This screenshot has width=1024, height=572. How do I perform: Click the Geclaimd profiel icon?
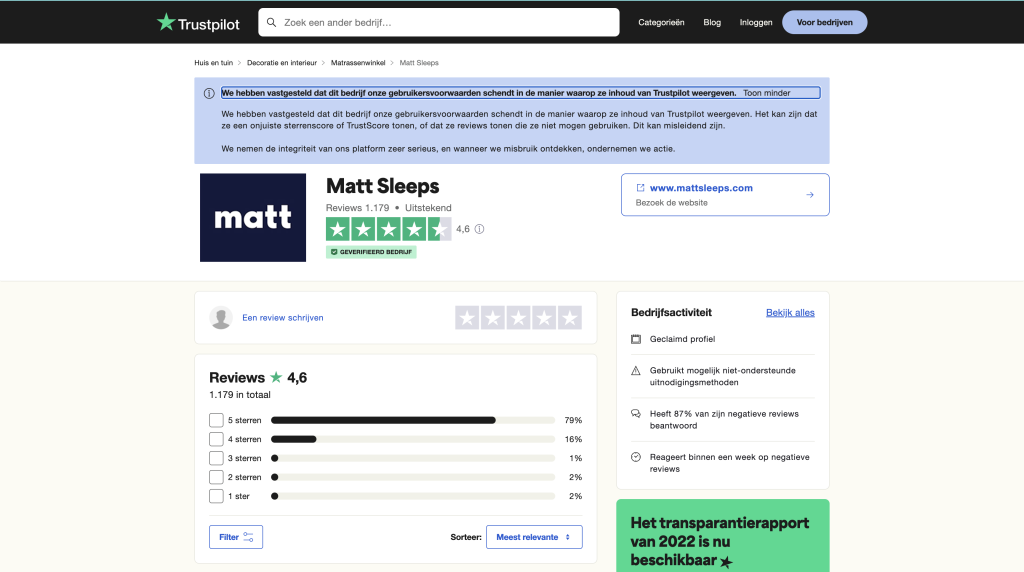click(x=636, y=339)
